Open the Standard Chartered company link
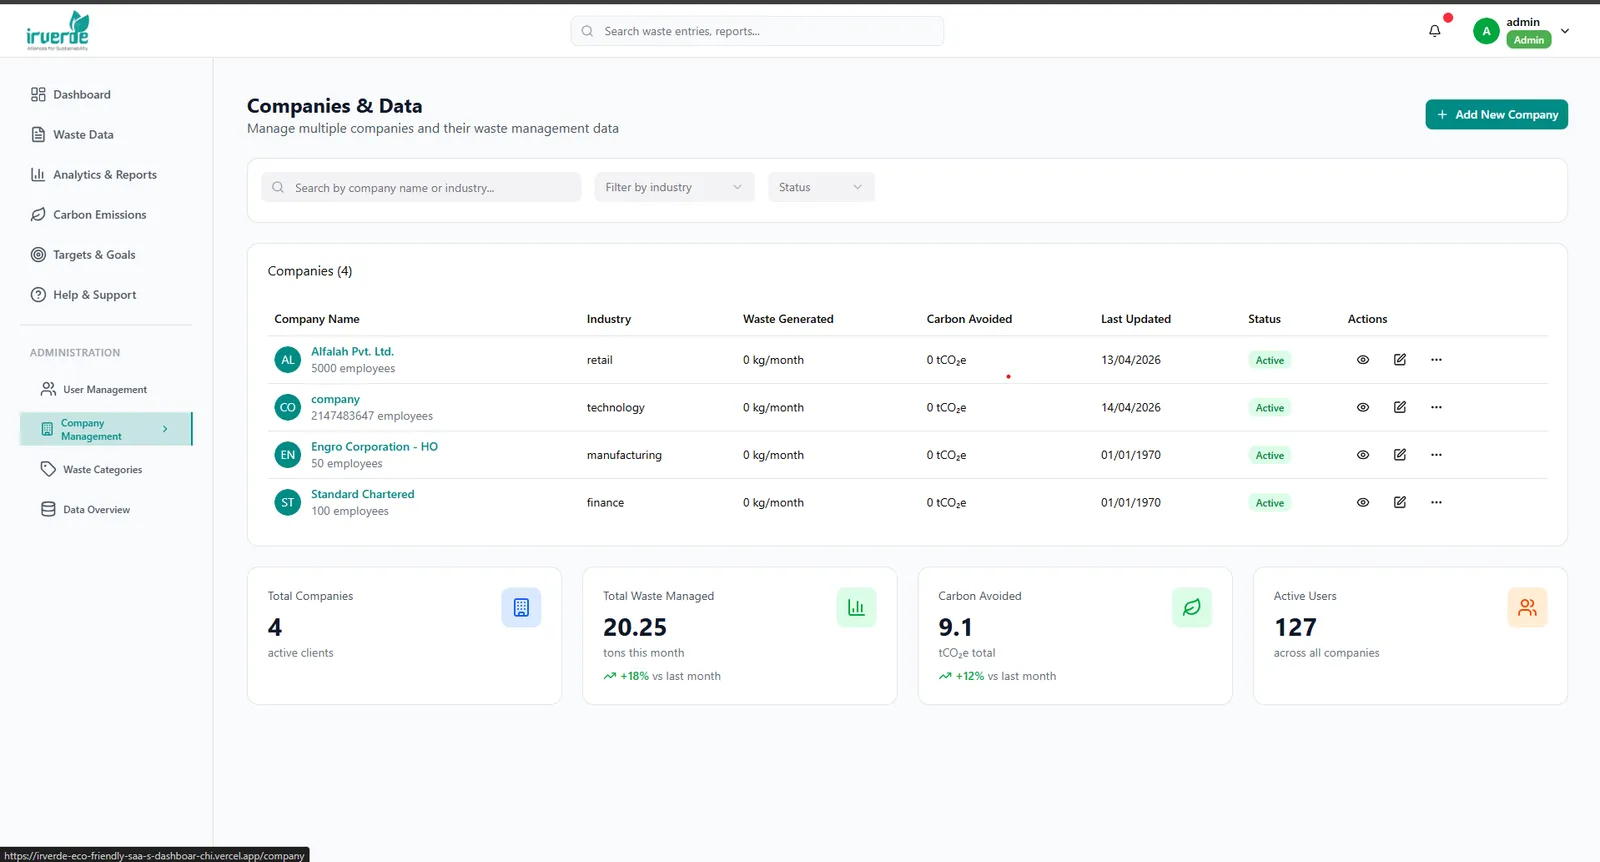Screen dimensions: 1600x862 point(362,494)
